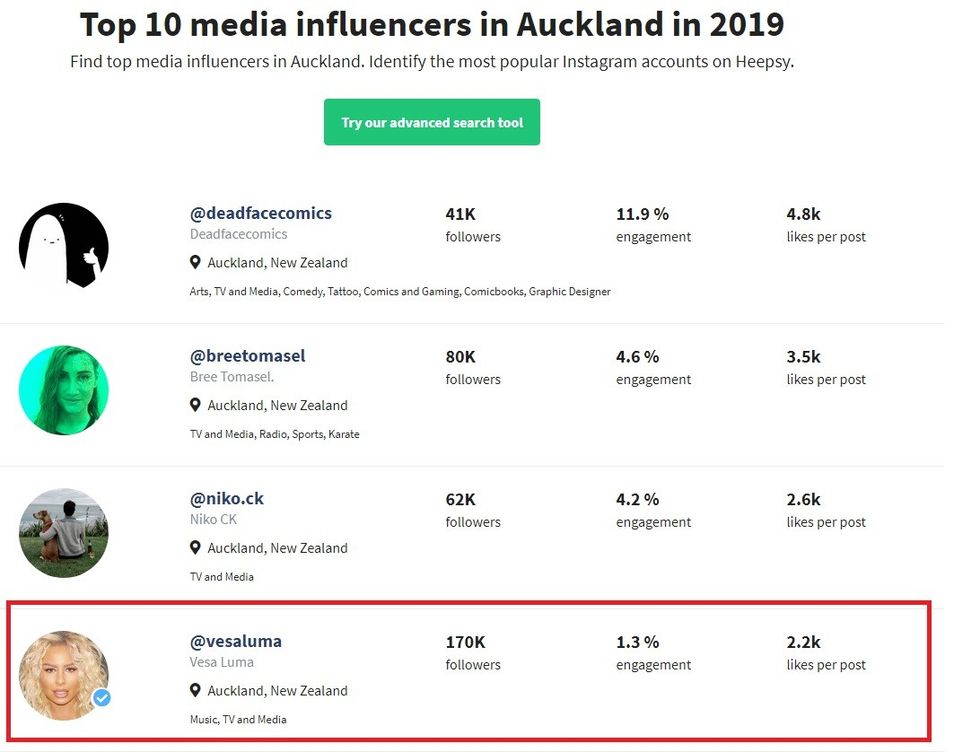Screen dimensions: 980x752
Task: Click the Deadfacecomics ghost avatar
Action: tap(64, 246)
